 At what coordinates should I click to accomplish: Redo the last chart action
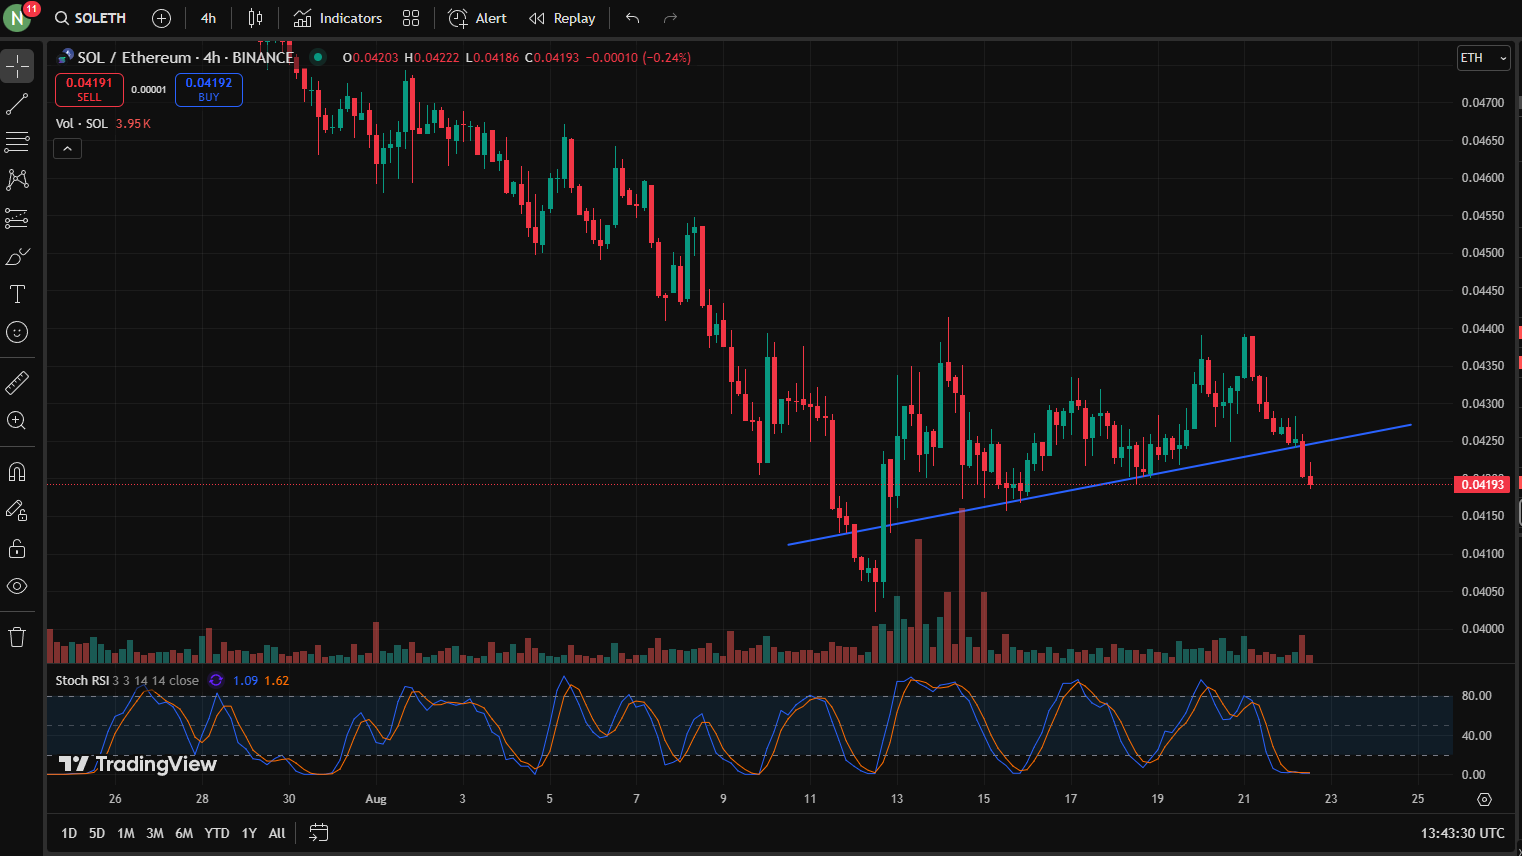tap(670, 18)
